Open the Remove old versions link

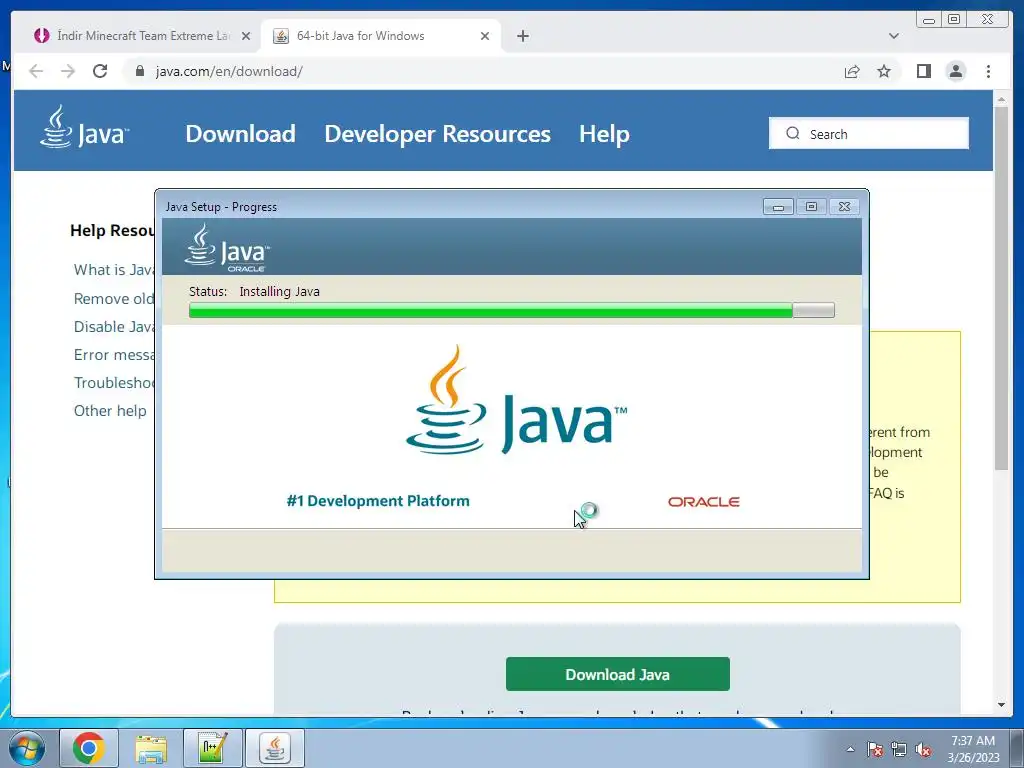tap(114, 298)
